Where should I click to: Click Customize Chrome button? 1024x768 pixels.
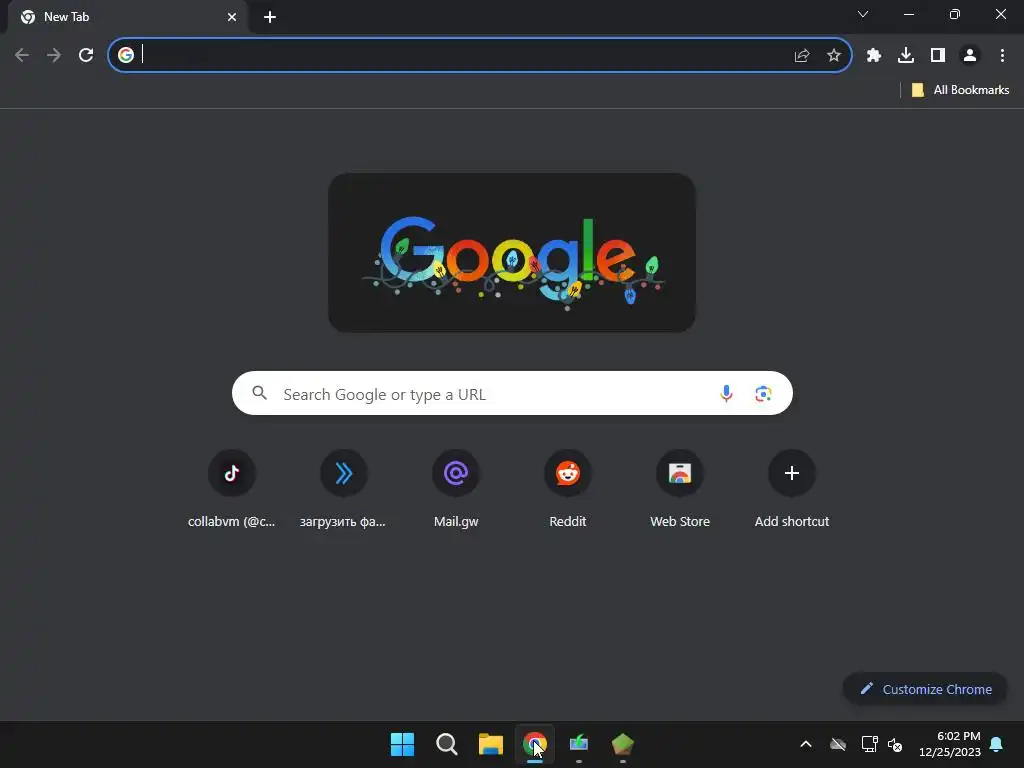tap(925, 689)
